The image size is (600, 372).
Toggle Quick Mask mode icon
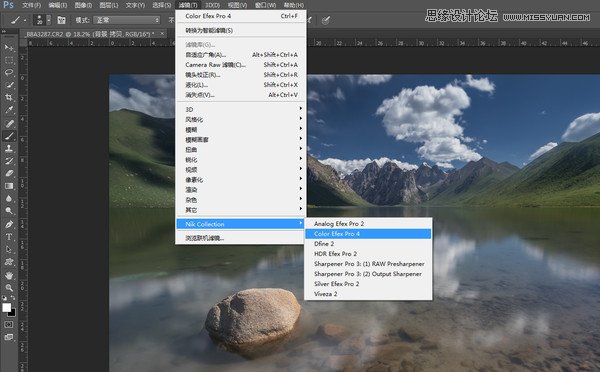click(x=9, y=325)
